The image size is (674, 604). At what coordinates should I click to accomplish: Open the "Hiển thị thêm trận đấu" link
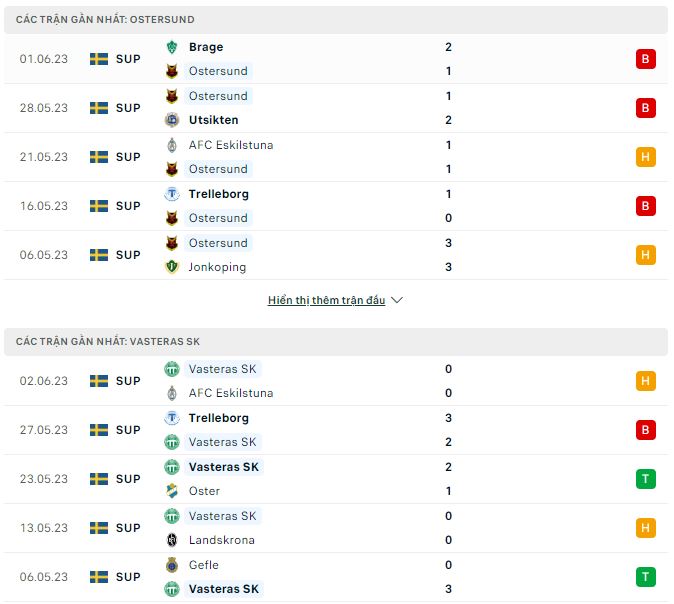pyautogui.click(x=326, y=300)
